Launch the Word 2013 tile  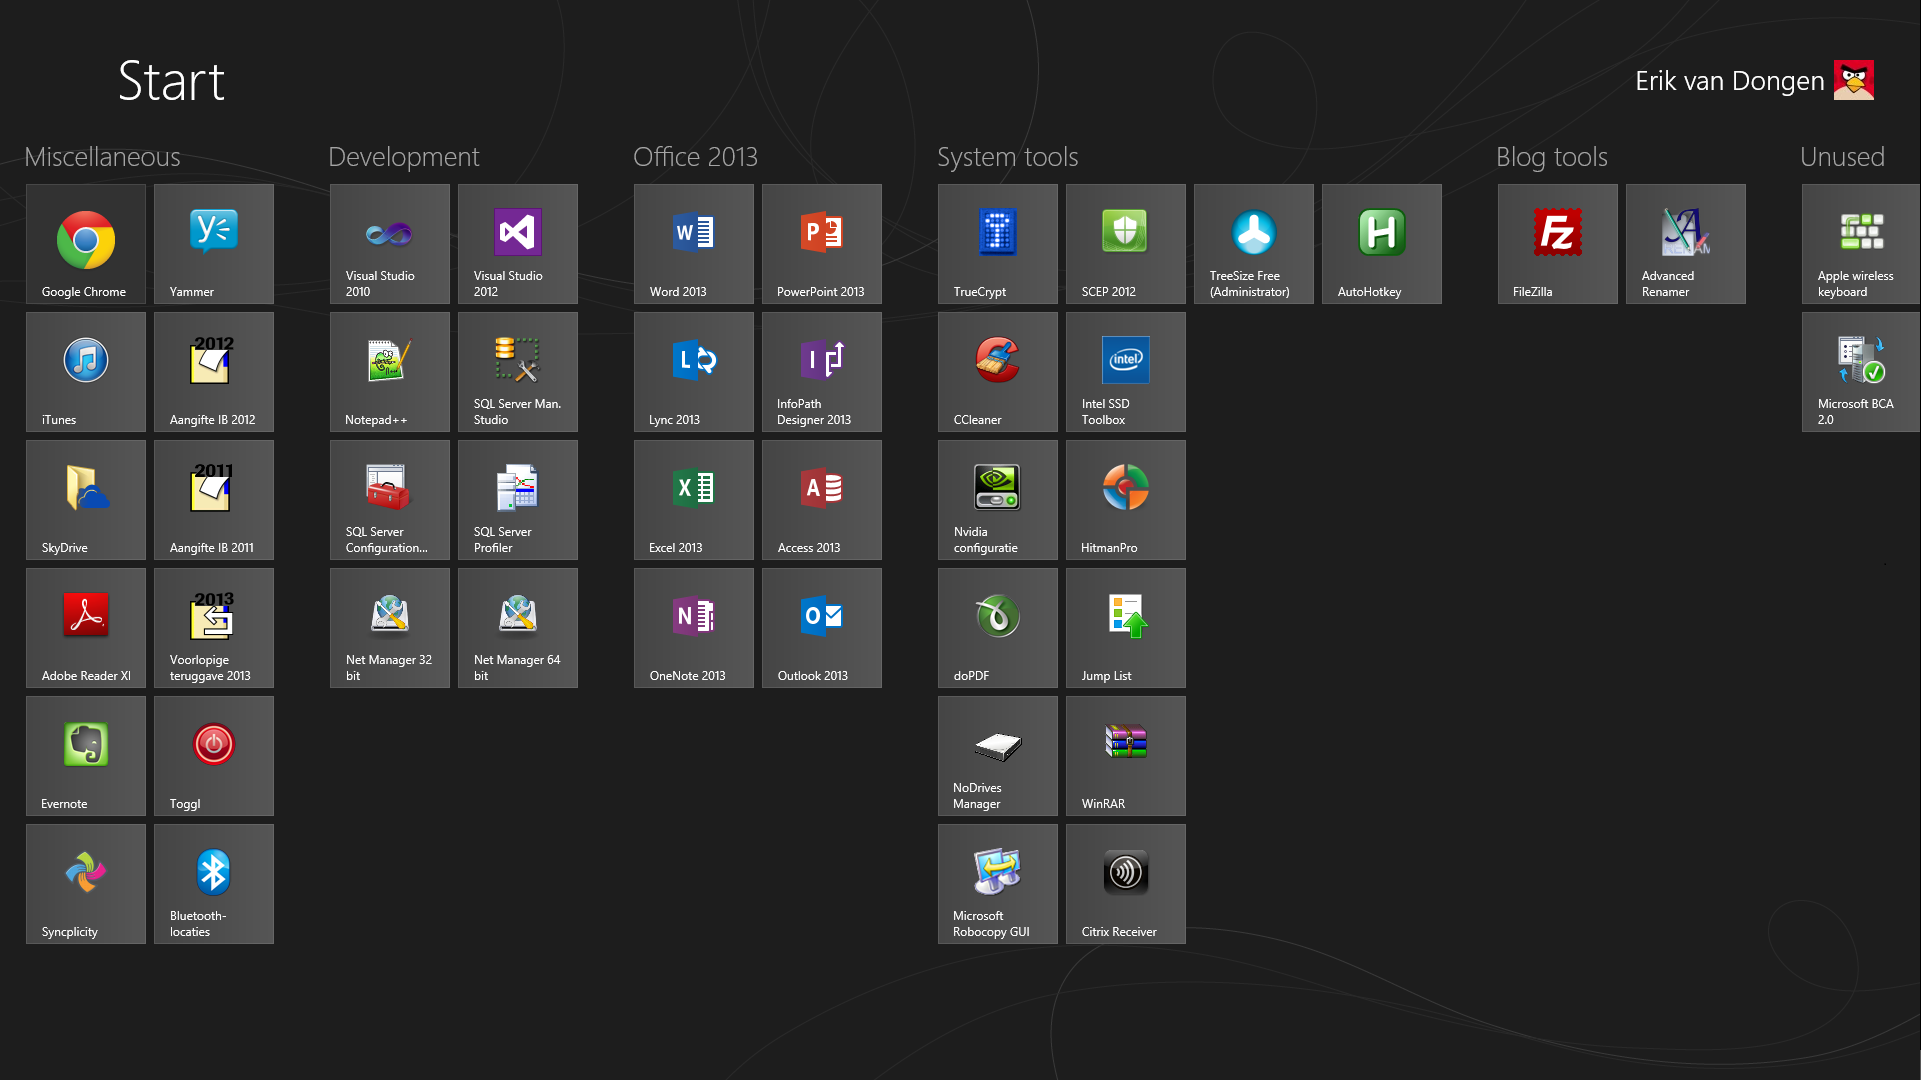(x=694, y=244)
